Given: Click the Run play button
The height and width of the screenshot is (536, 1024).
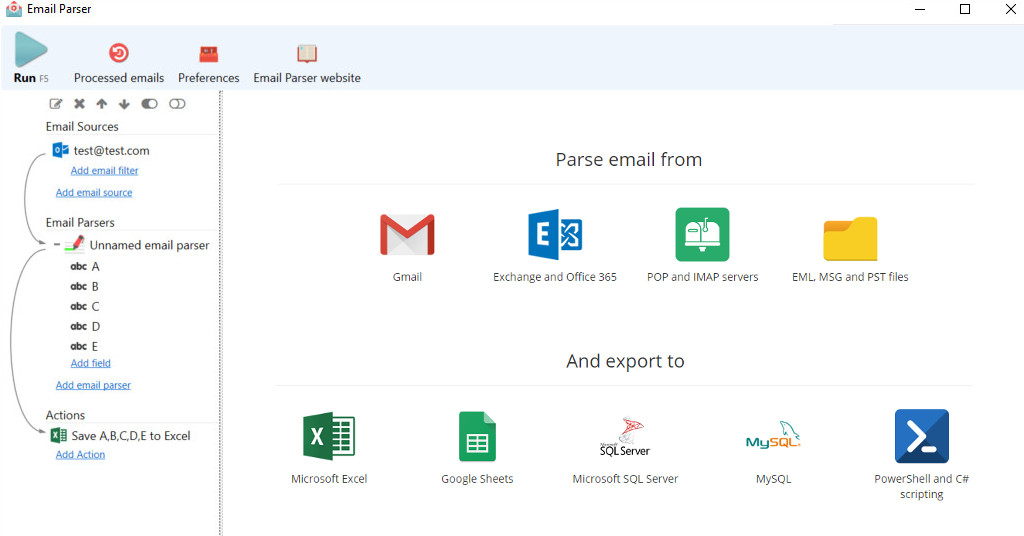Looking at the screenshot, I should coord(30,51).
